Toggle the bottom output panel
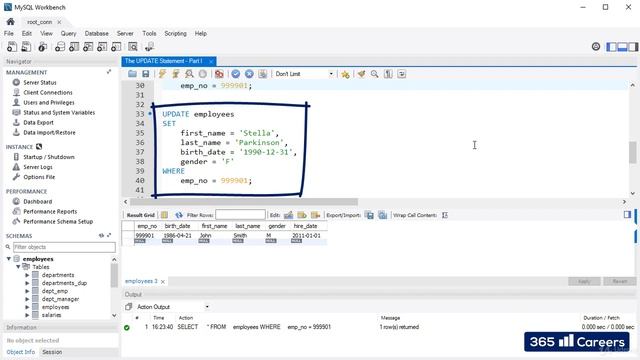The height and width of the screenshot is (360, 640). 622,47
